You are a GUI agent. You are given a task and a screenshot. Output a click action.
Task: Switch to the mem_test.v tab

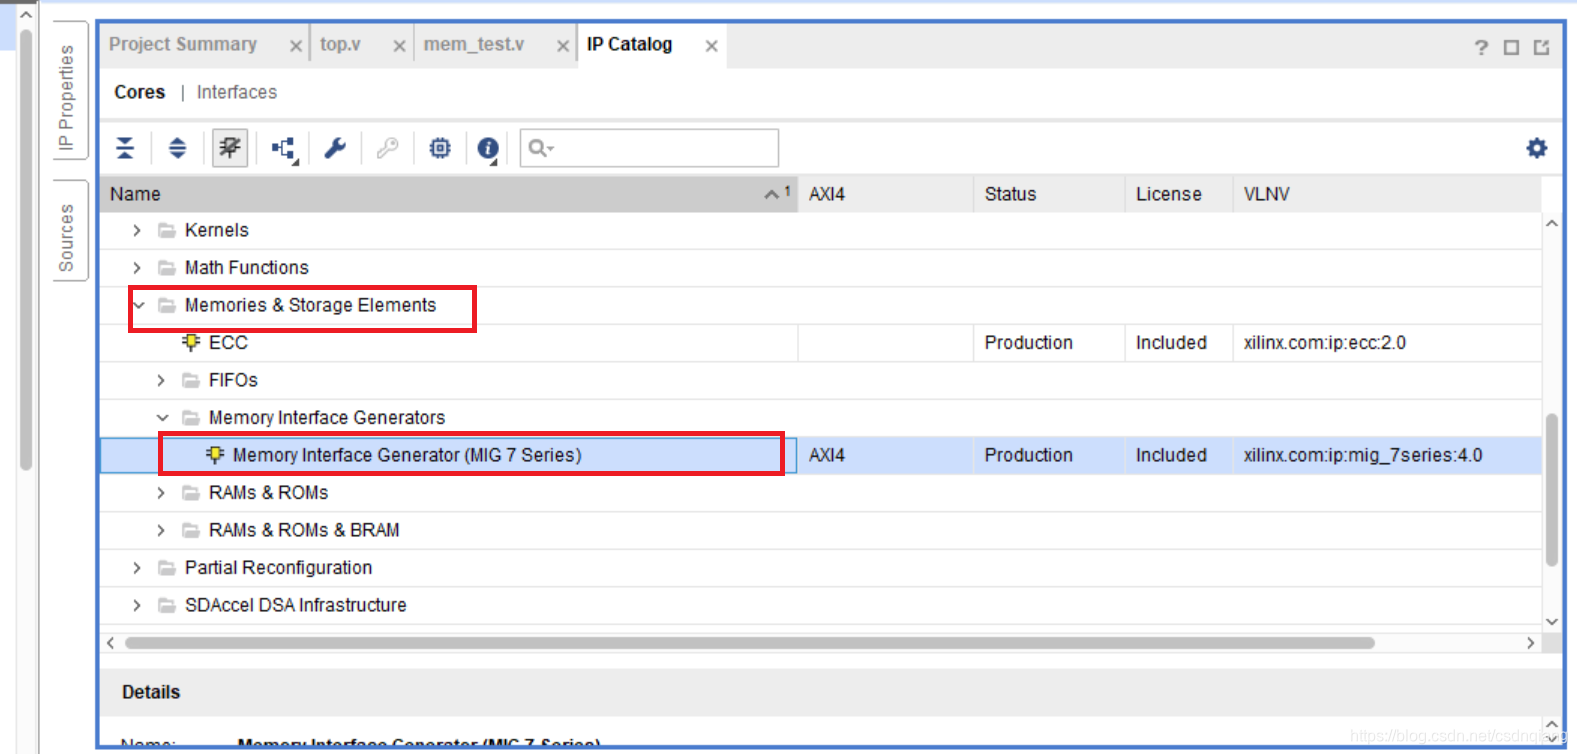click(474, 44)
